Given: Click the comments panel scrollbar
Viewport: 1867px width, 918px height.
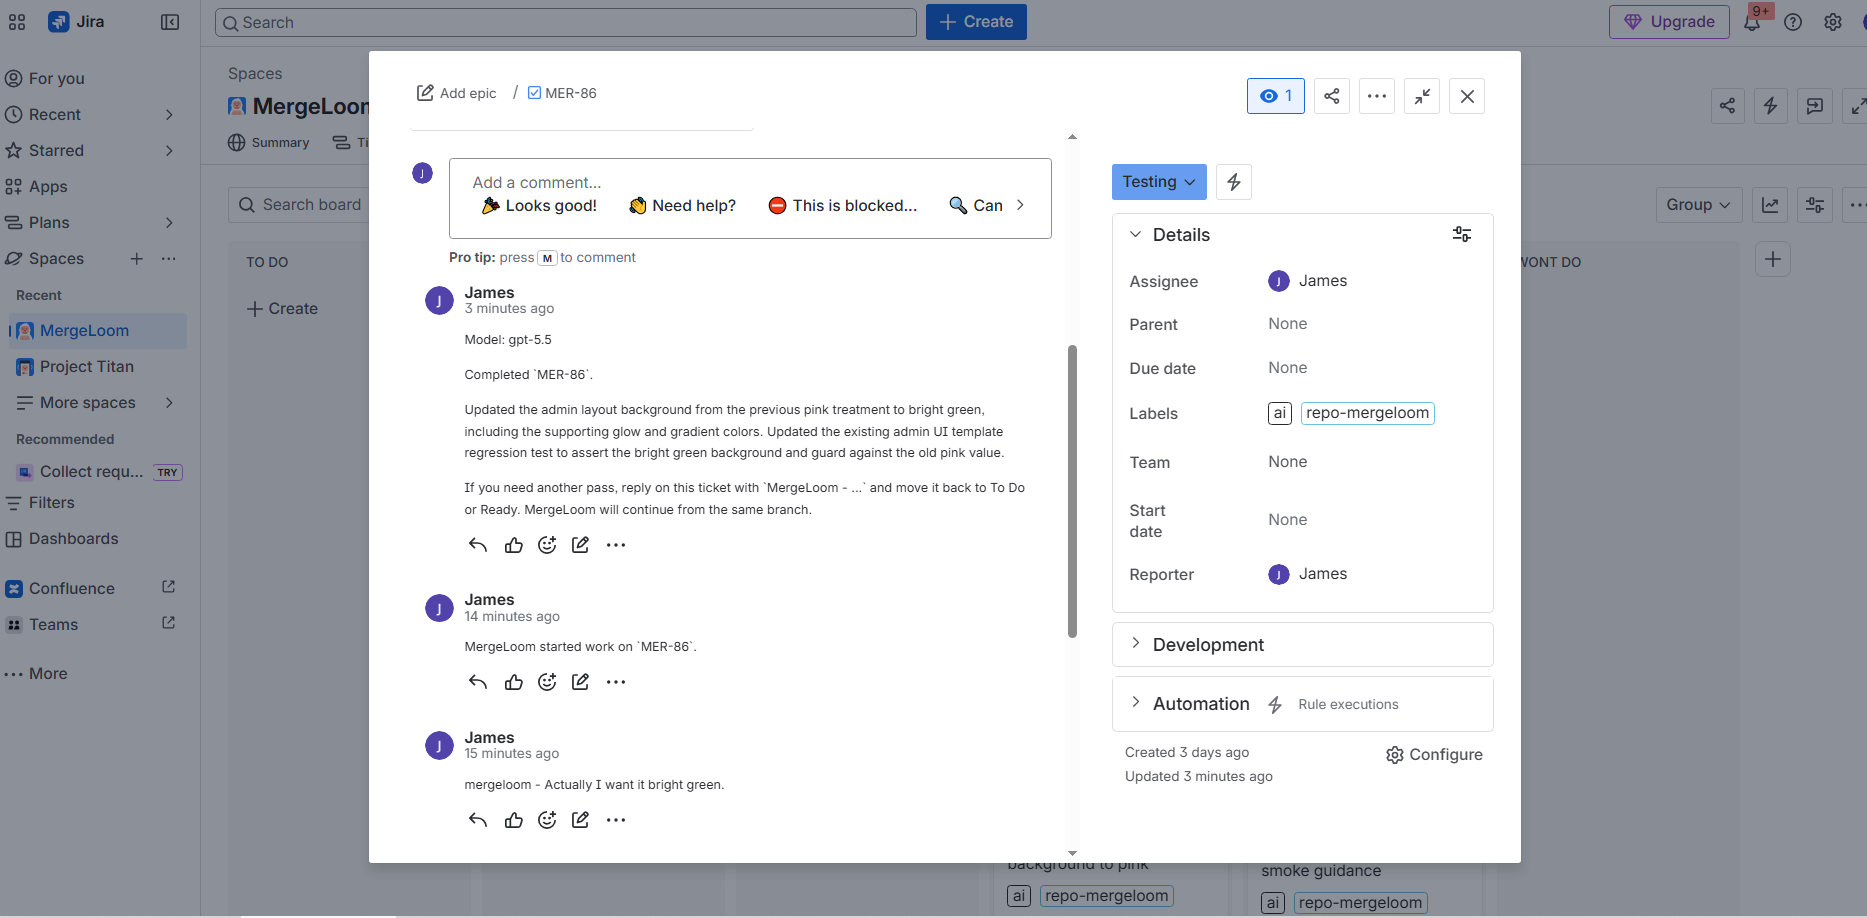Looking at the screenshot, I should pos(1072,491).
